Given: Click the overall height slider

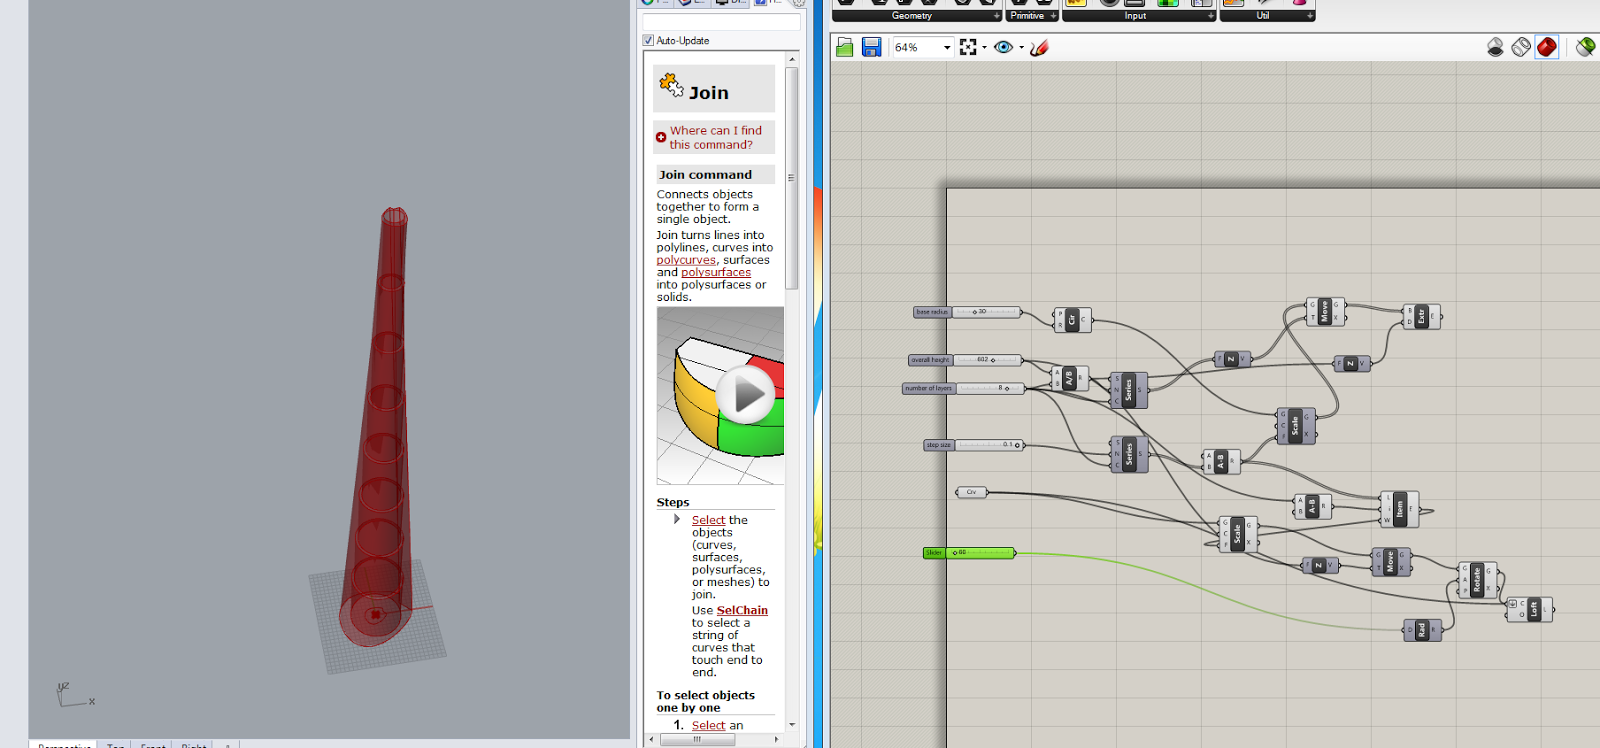Looking at the screenshot, I should click(965, 360).
